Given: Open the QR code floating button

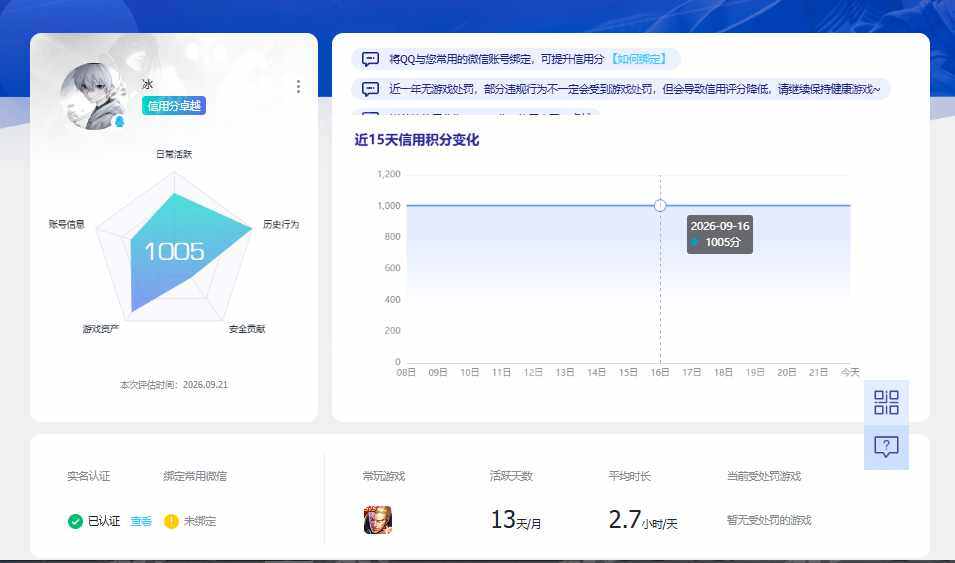Looking at the screenshot, I should (x=886, y=402).
